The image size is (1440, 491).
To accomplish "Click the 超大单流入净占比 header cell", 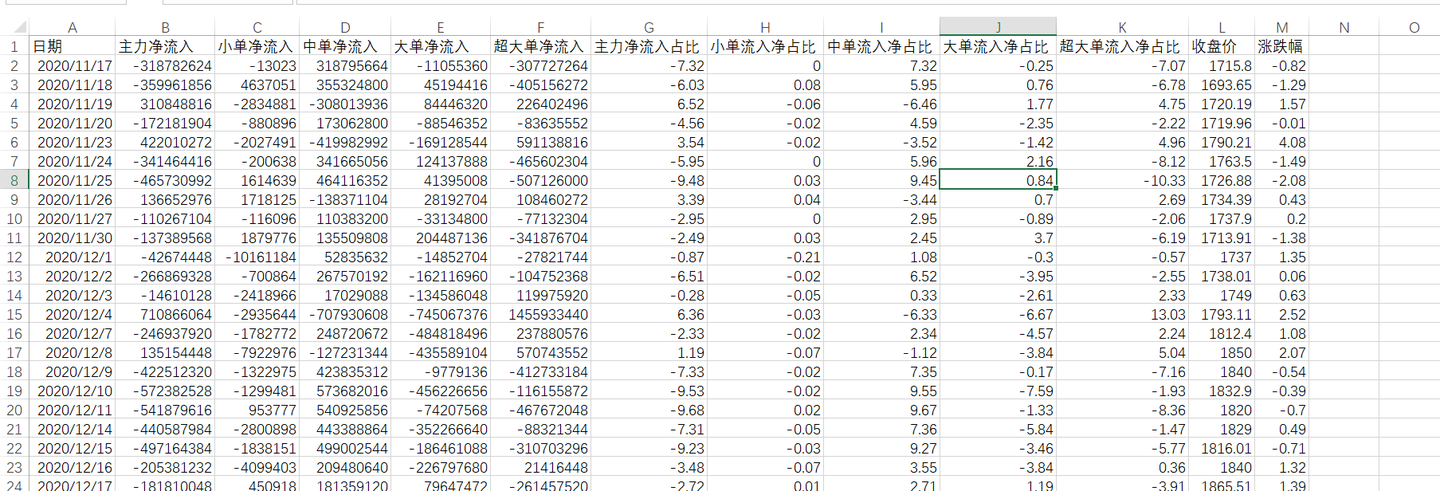I will click(1122, 46).
